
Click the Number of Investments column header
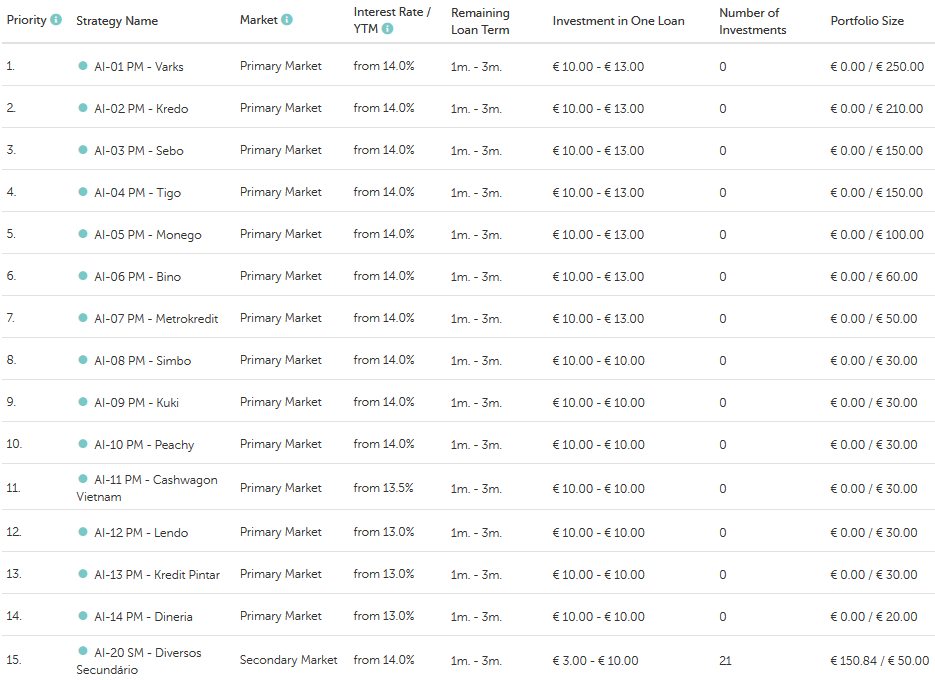752,21
